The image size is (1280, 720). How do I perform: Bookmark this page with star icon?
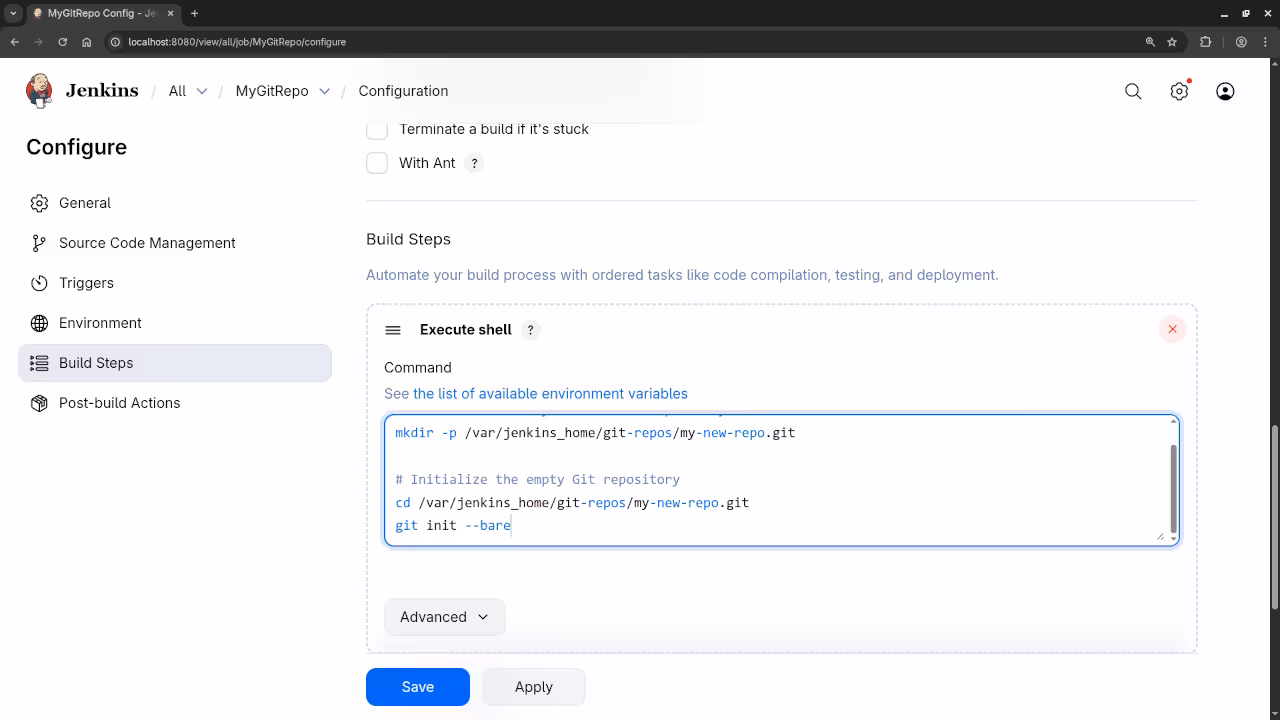click(1172, 42)
